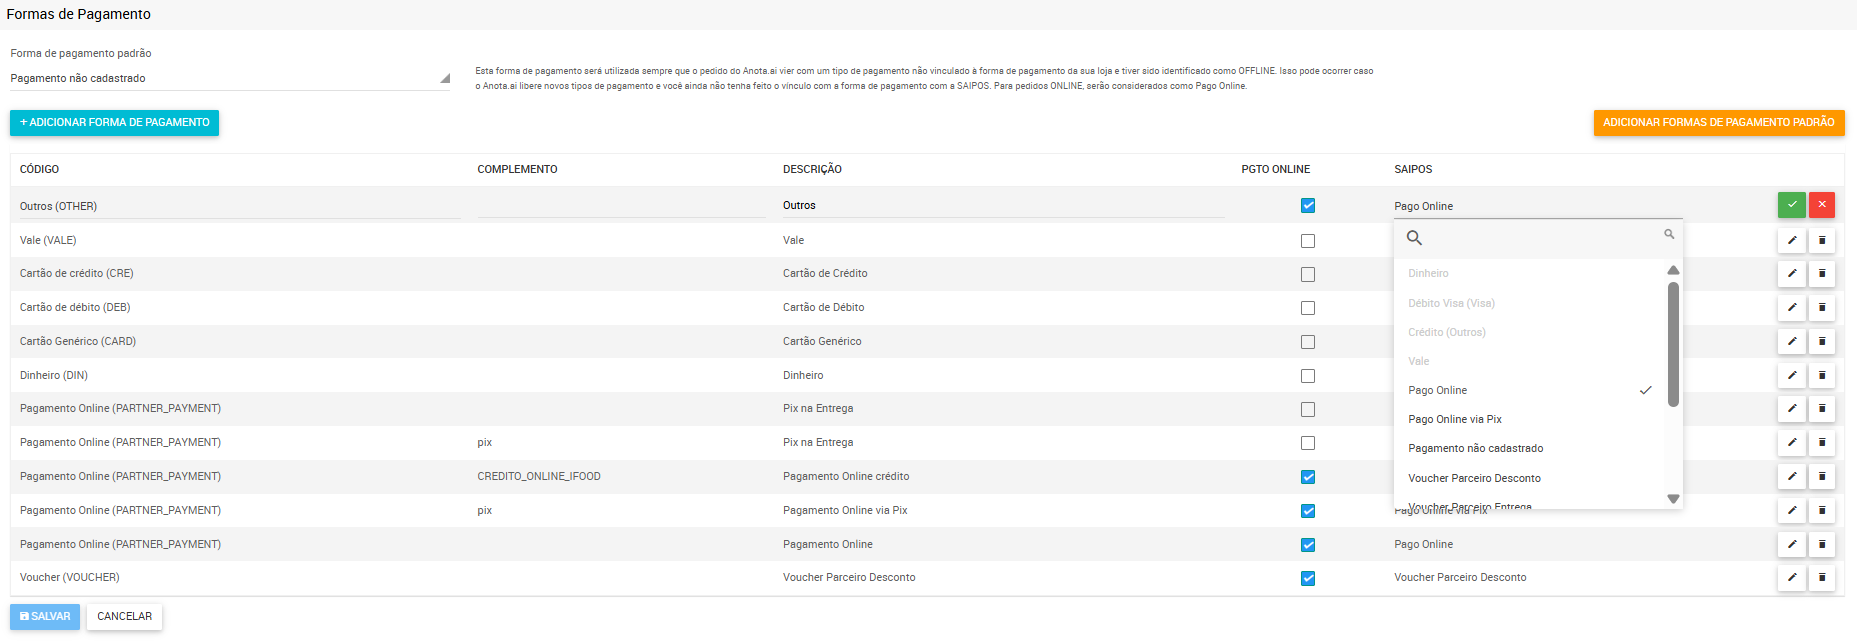Uncheck Pgto Online for Outros (OTHER)
This screenshot has width=1866, height=642.
[1307, 206]
